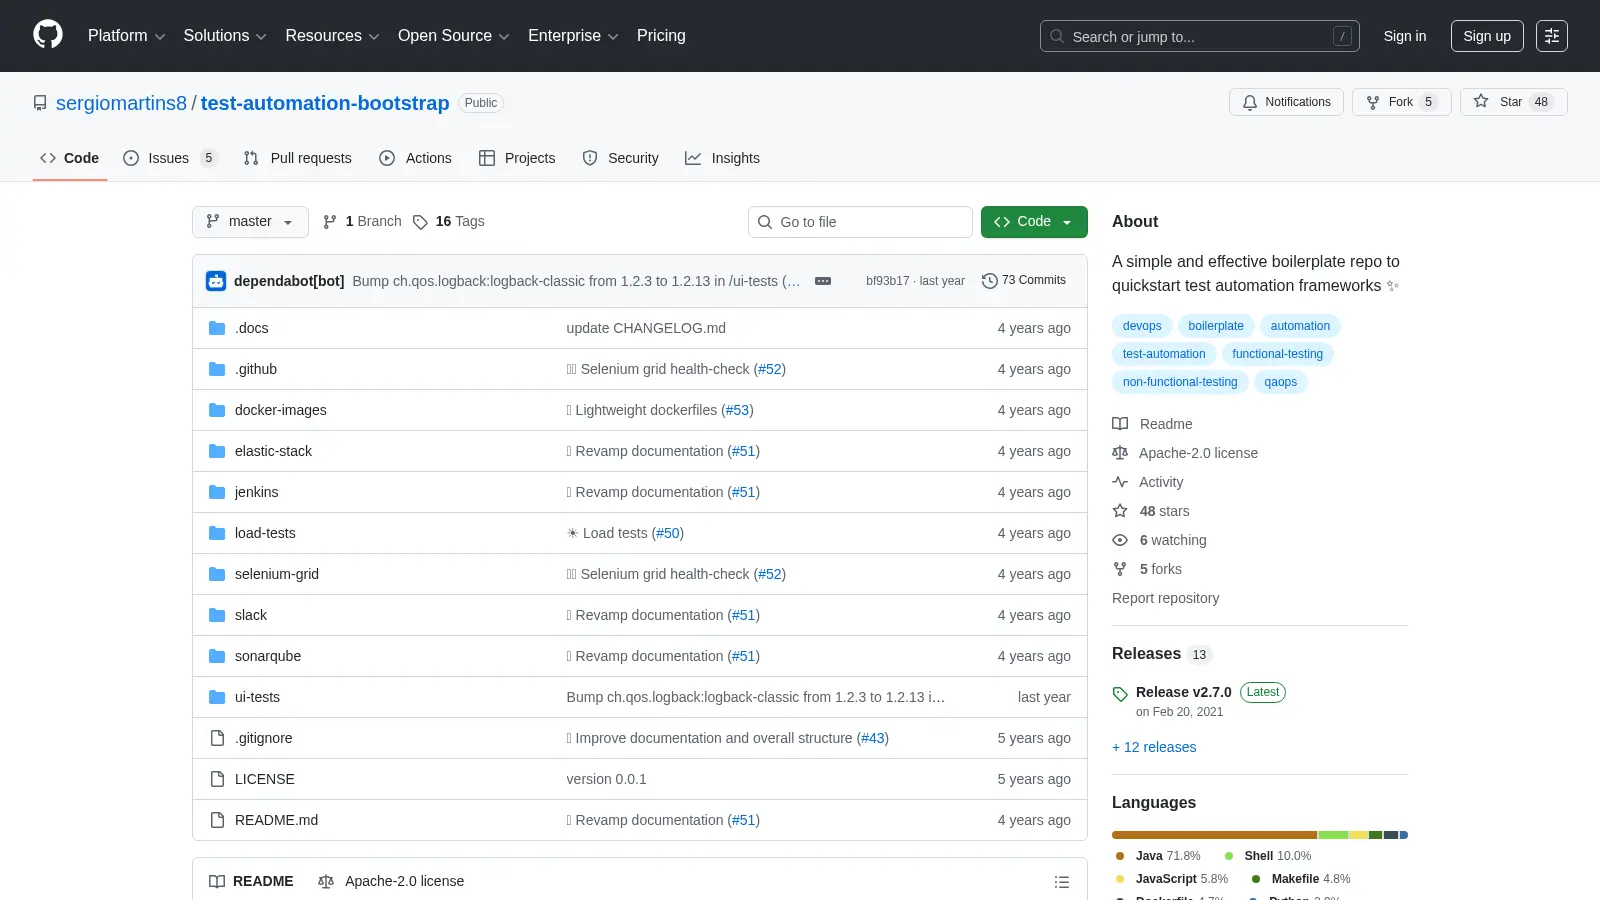Switch to the Insights tab

(722, 158)
